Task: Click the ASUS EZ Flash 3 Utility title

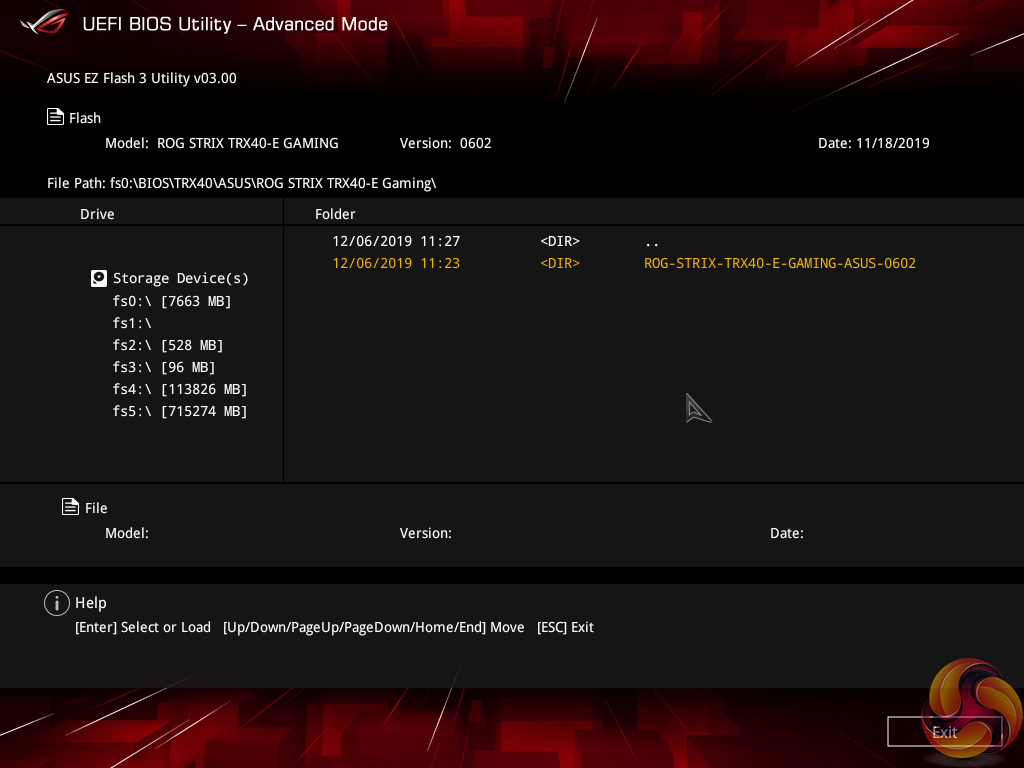Action: click(x=142, y=78)
